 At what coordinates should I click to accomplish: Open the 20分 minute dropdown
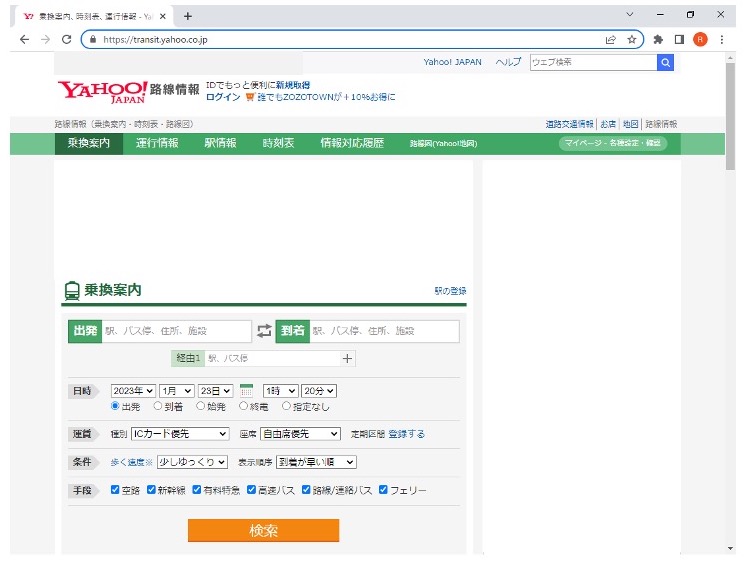point(319,391)
